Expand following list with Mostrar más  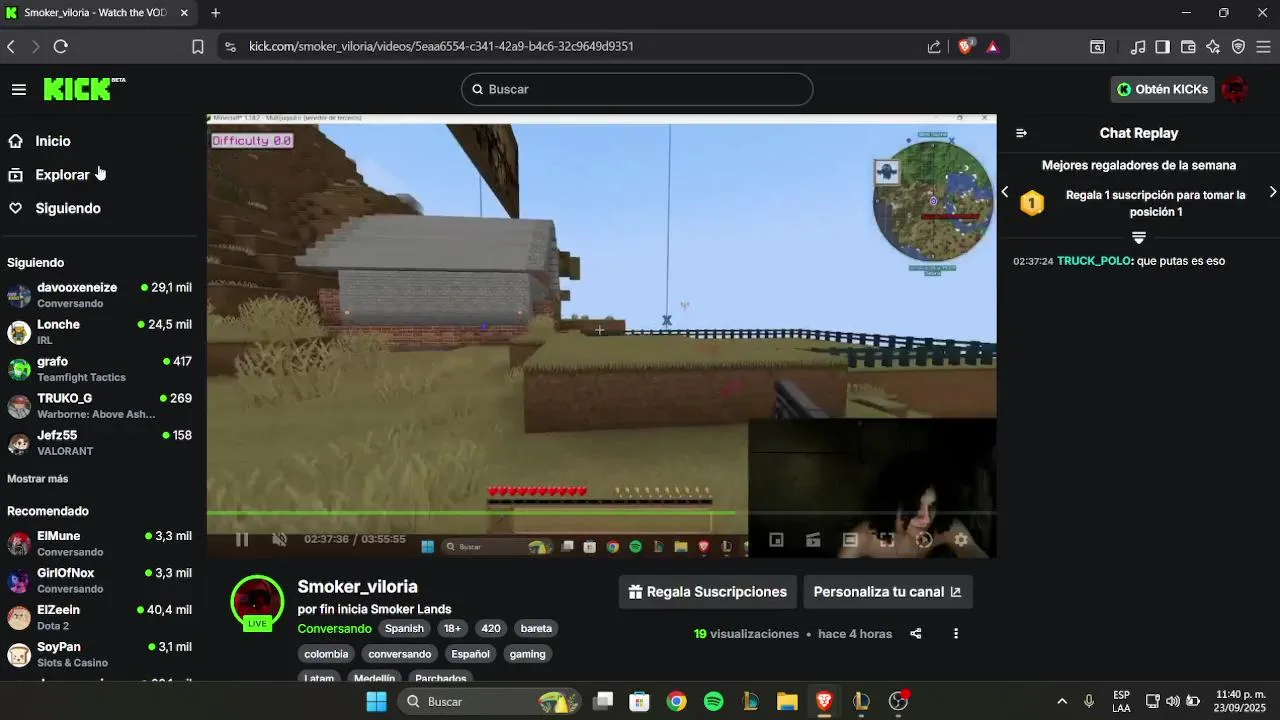[x=38, y=479]
